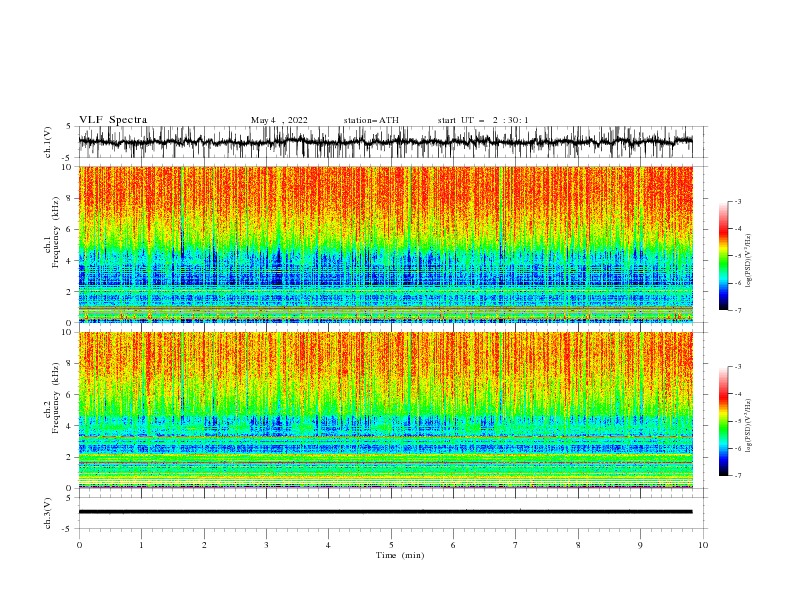The image size is (792, 612).
Task: Click the time axis tick label "10"
Action: click(703, 545)
